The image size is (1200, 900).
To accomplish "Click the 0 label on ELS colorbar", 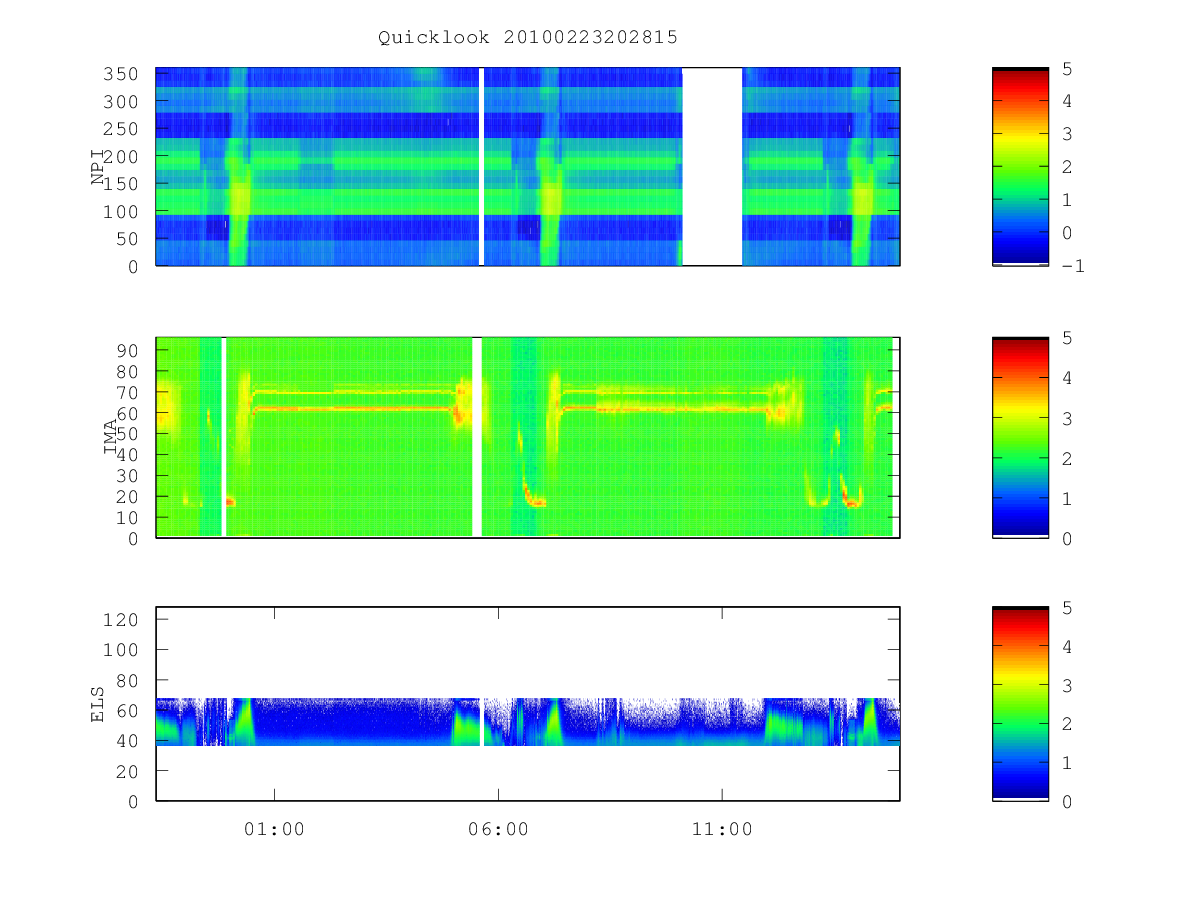I will 1067,801.
